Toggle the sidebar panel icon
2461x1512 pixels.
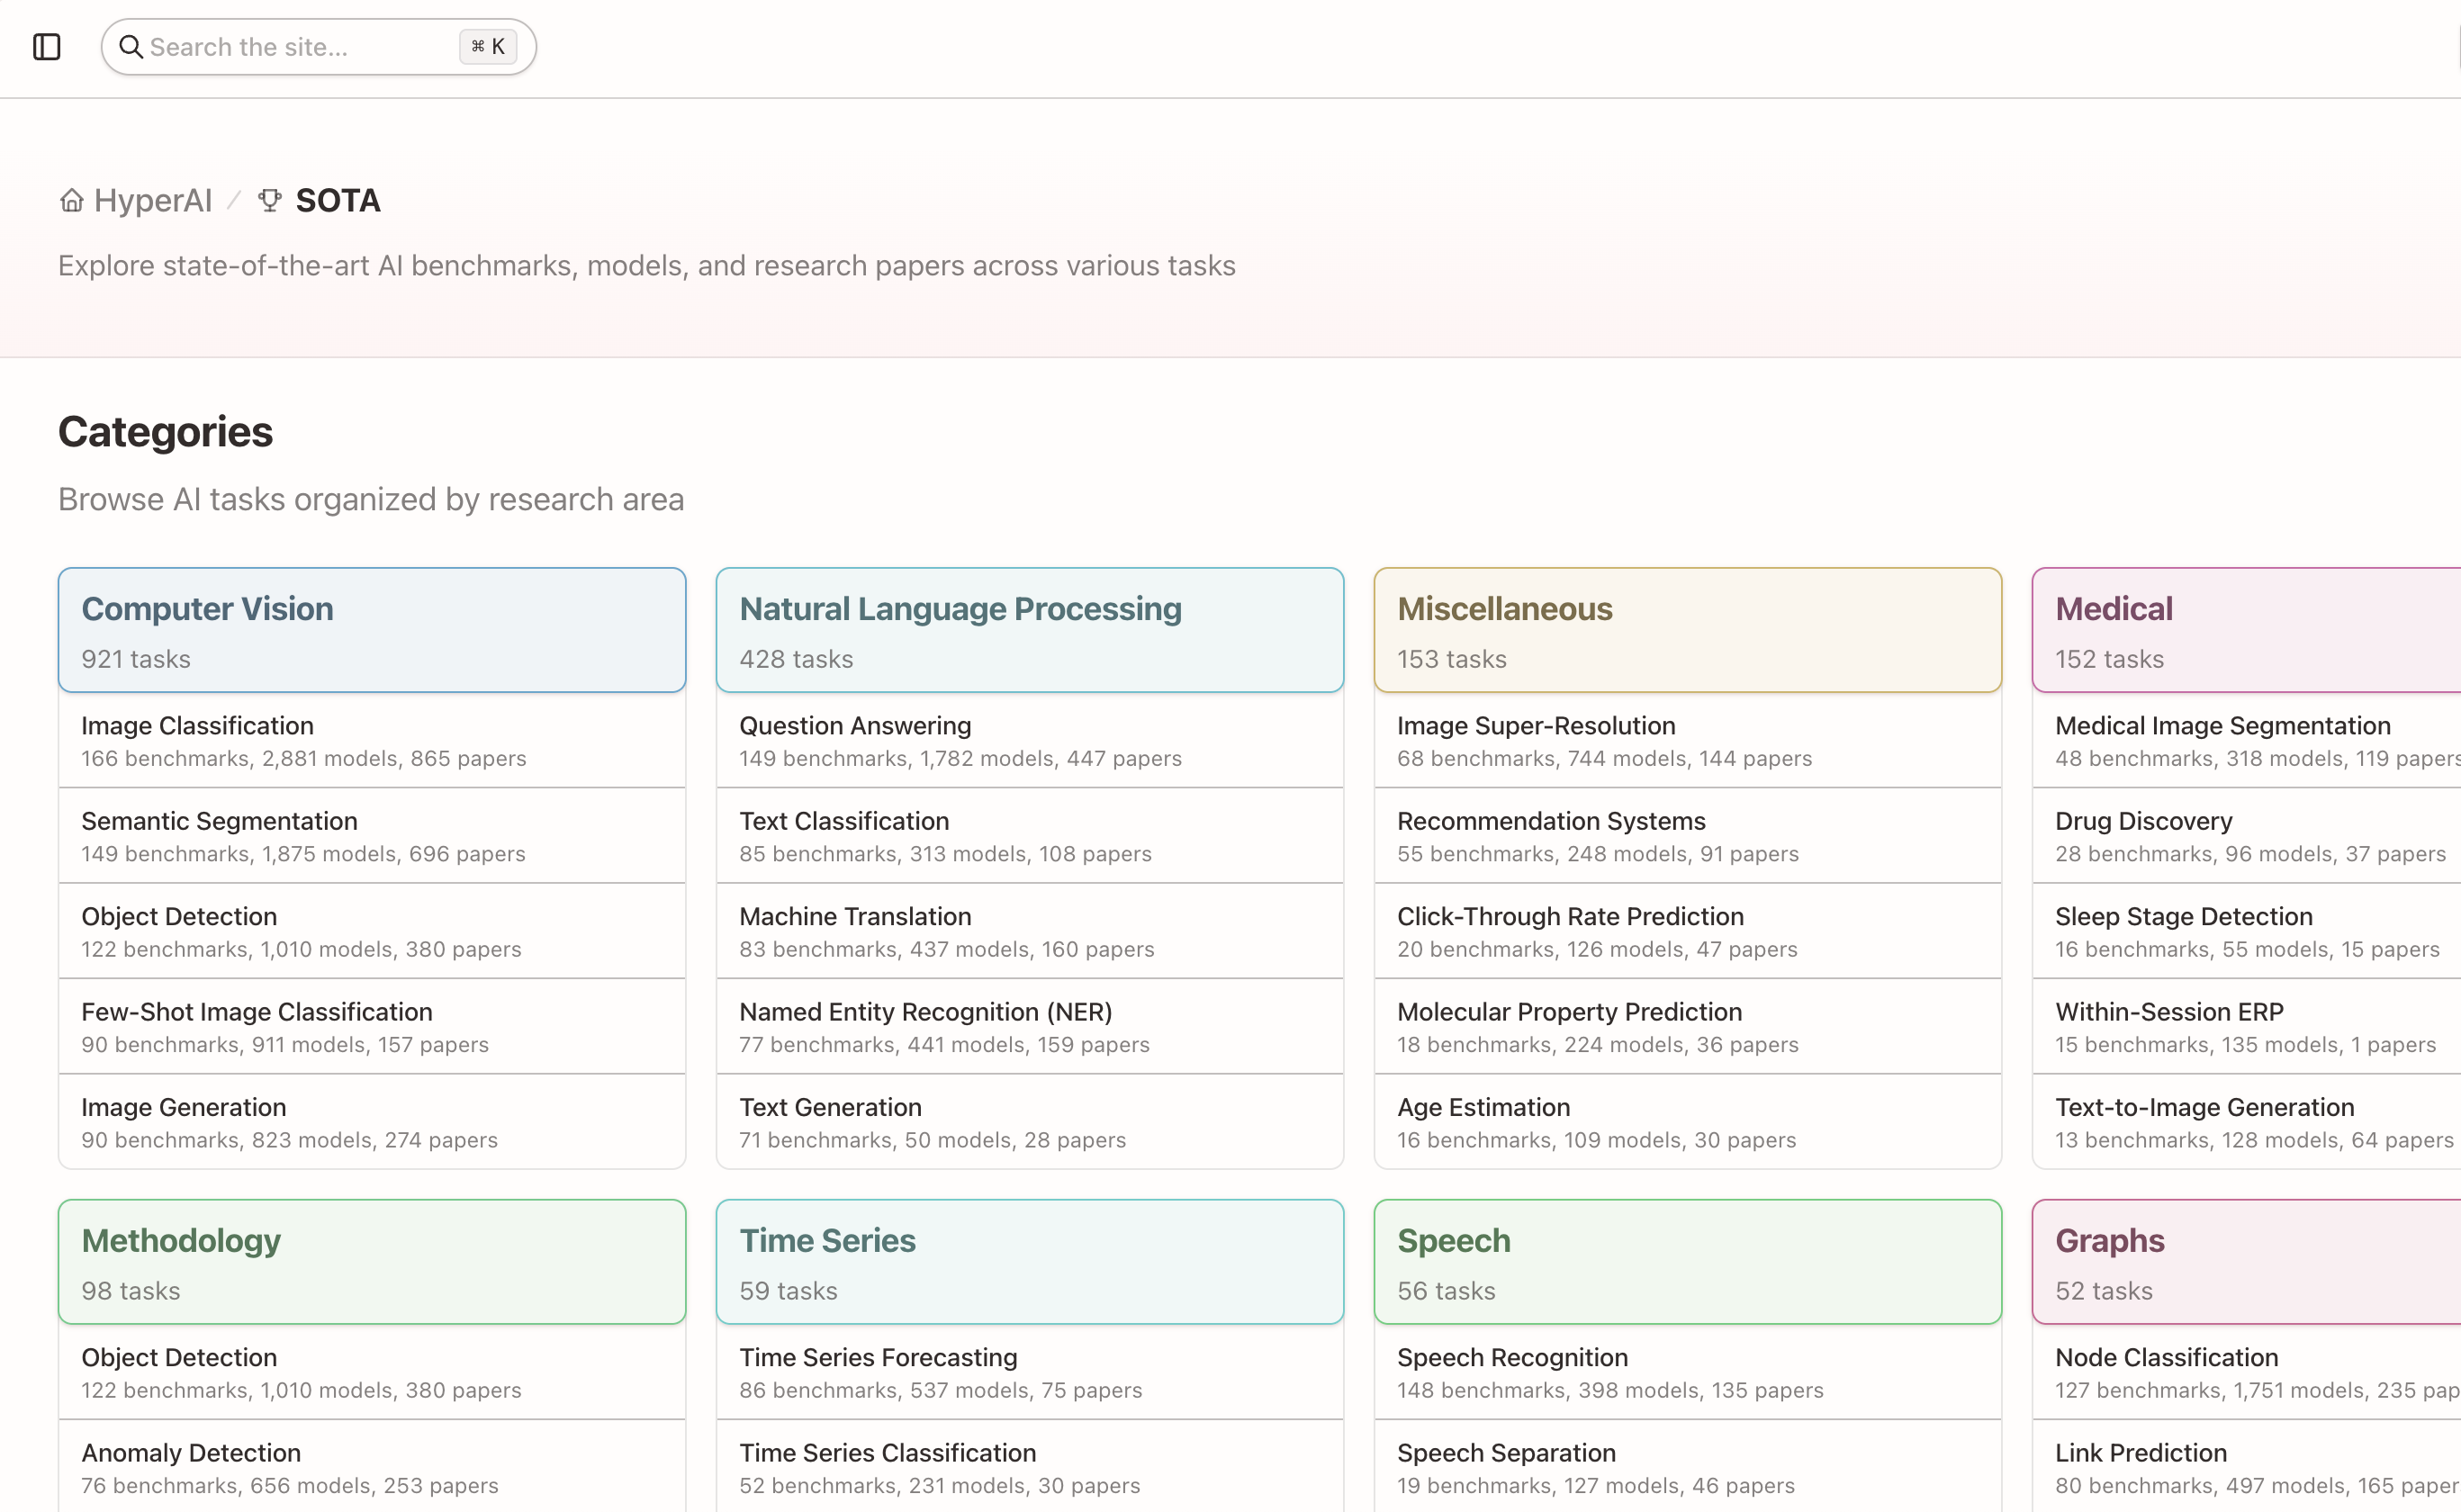47,47
